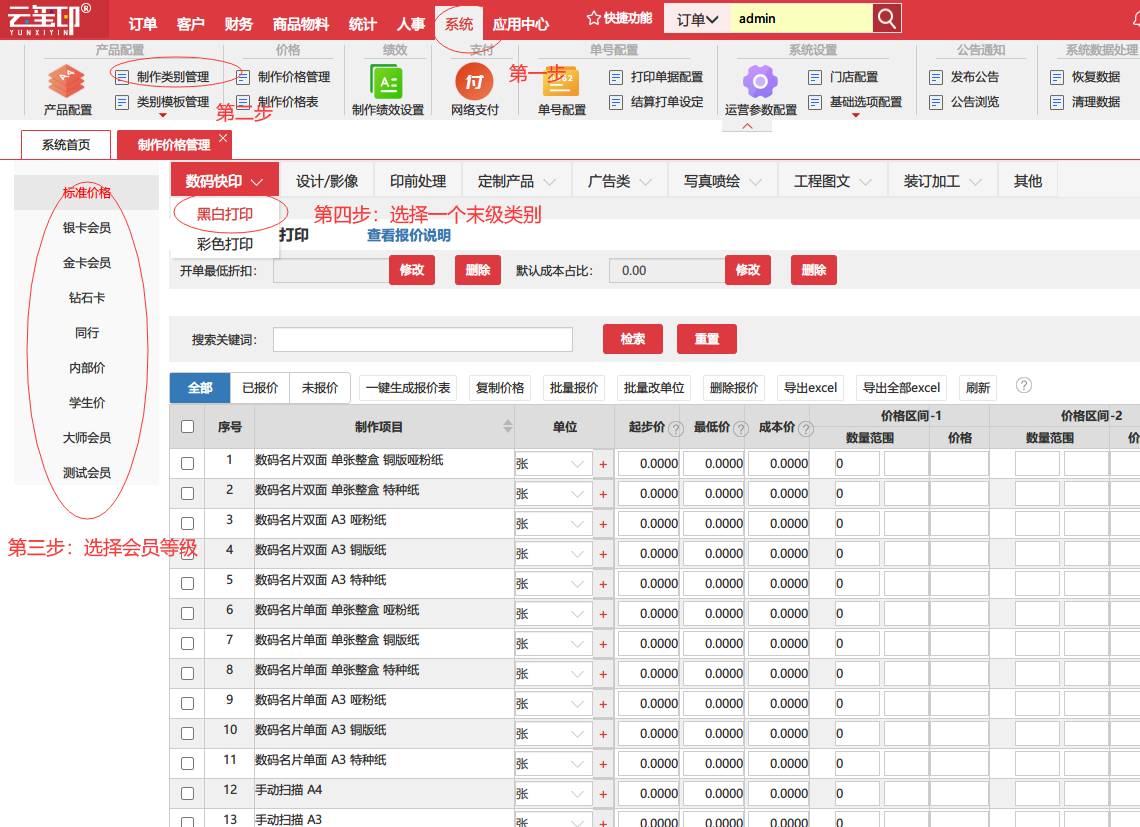Switch to the 系统首页 tab
Image resolution: width=1140 pixels, height=827 pixels.
66,145
